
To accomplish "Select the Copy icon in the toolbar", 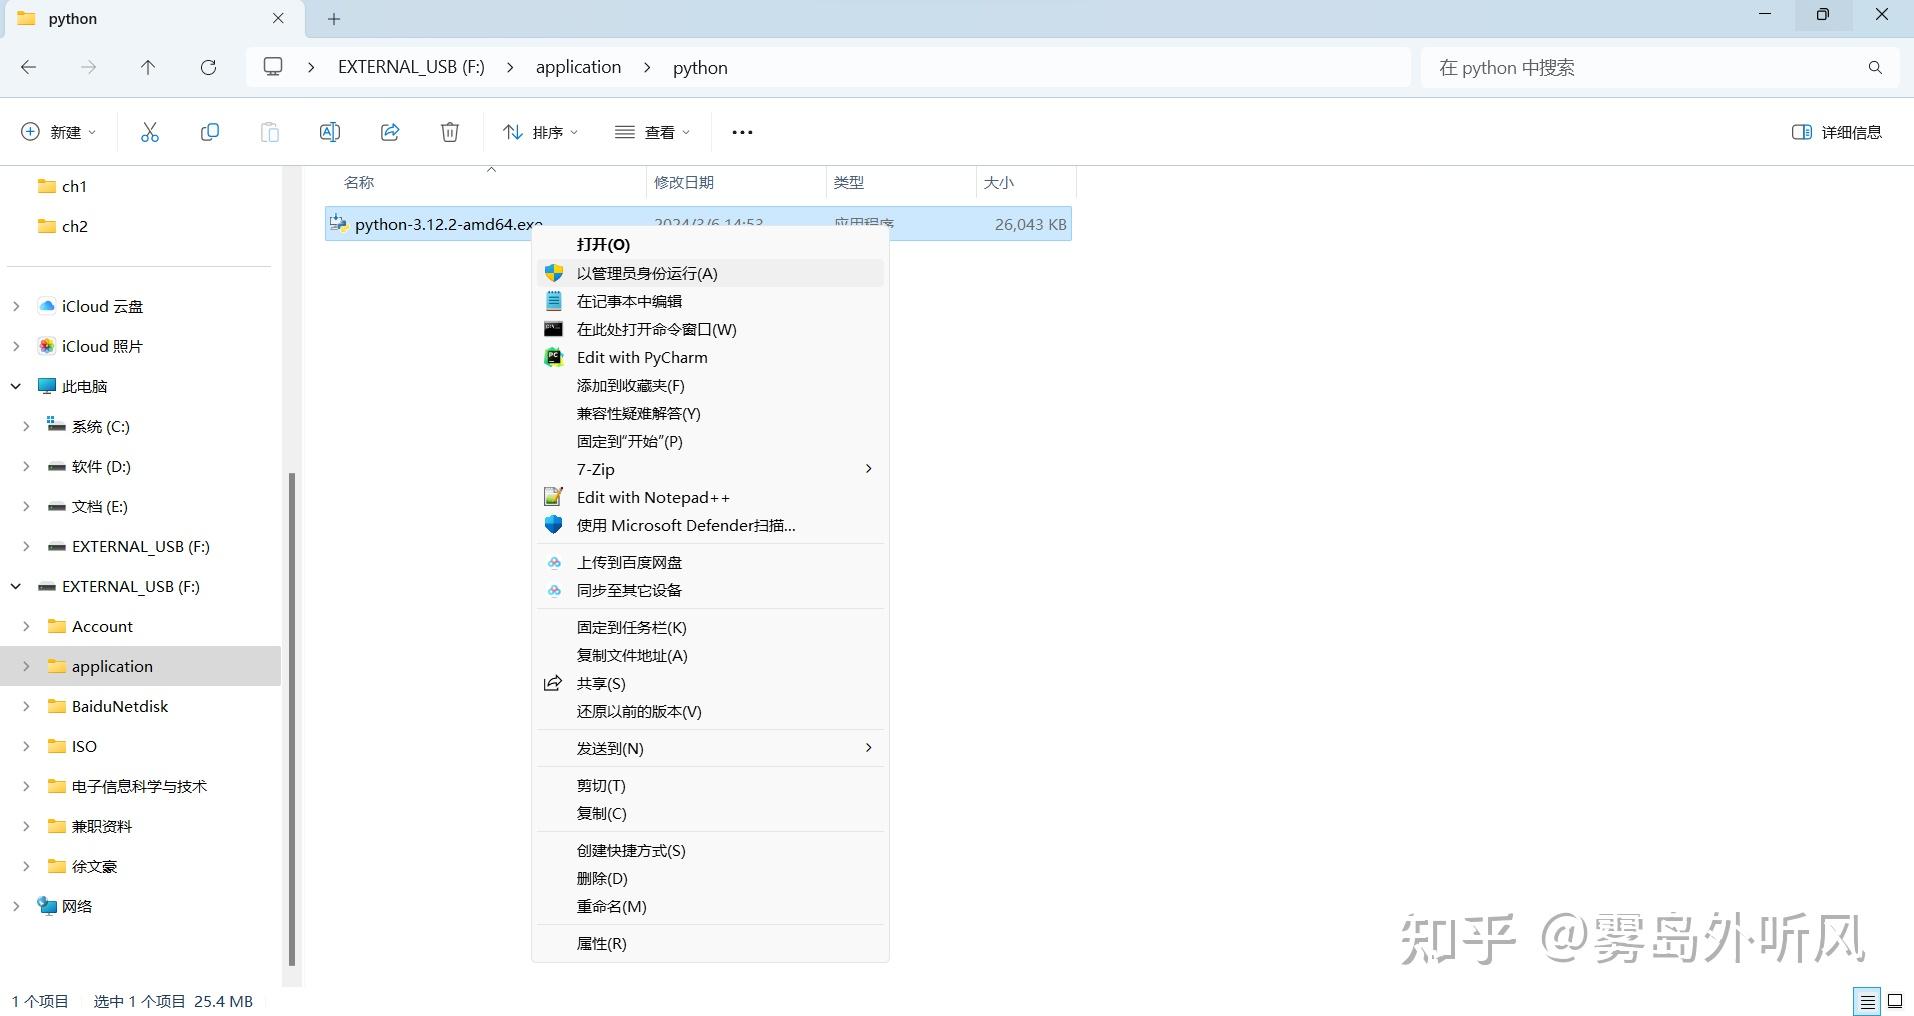I will [209, 131].
